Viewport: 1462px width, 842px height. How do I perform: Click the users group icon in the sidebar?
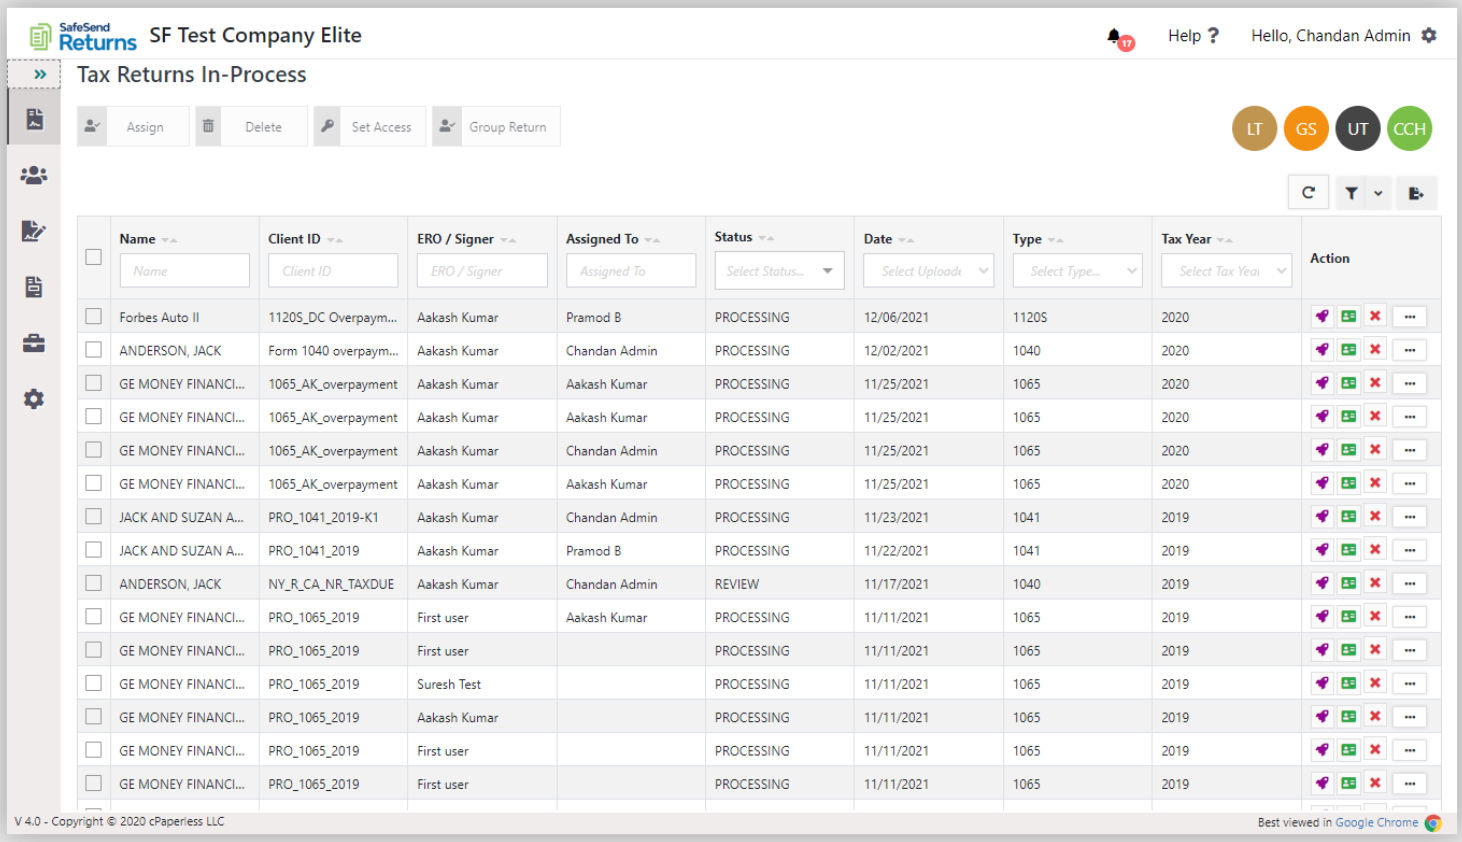34,175
